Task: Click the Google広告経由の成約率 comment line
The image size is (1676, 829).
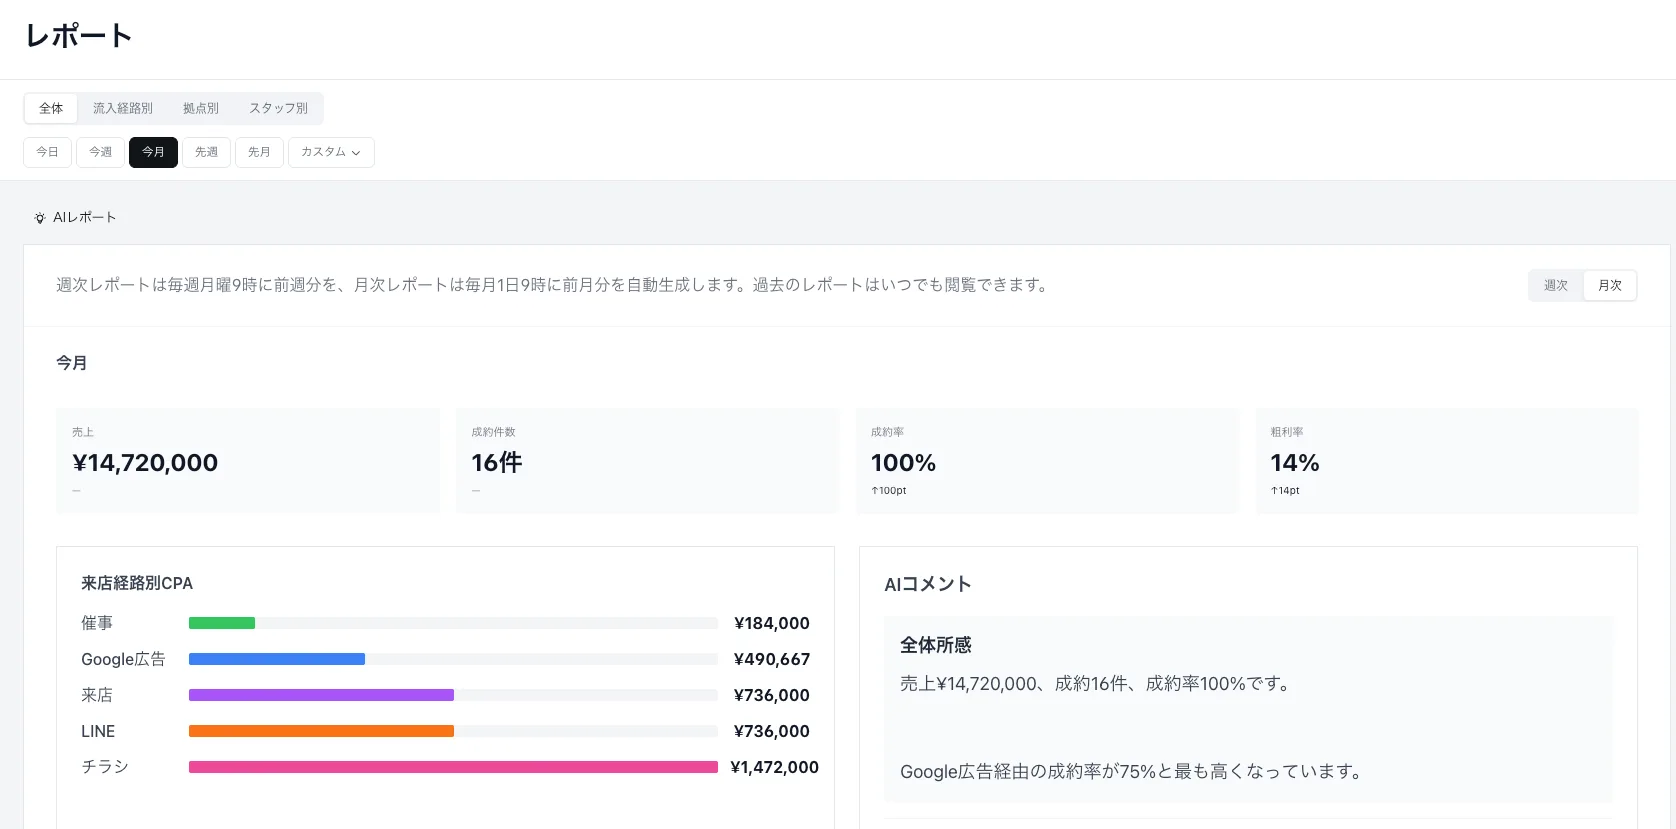Action: [1130, 771]
